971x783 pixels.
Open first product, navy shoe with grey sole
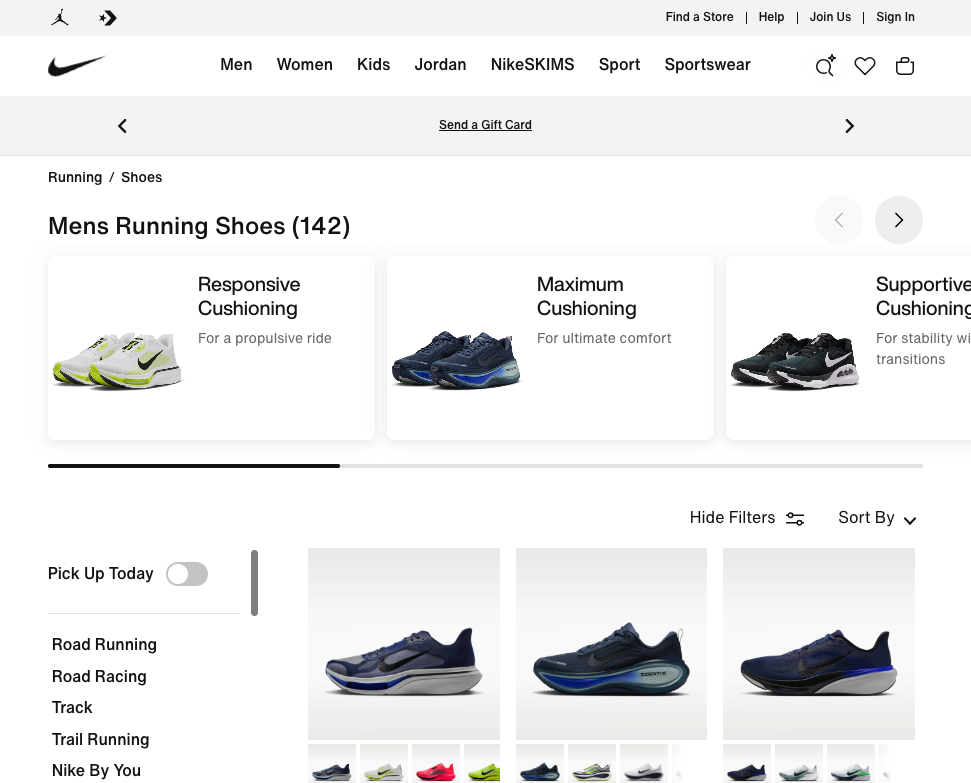pos(404,644)
